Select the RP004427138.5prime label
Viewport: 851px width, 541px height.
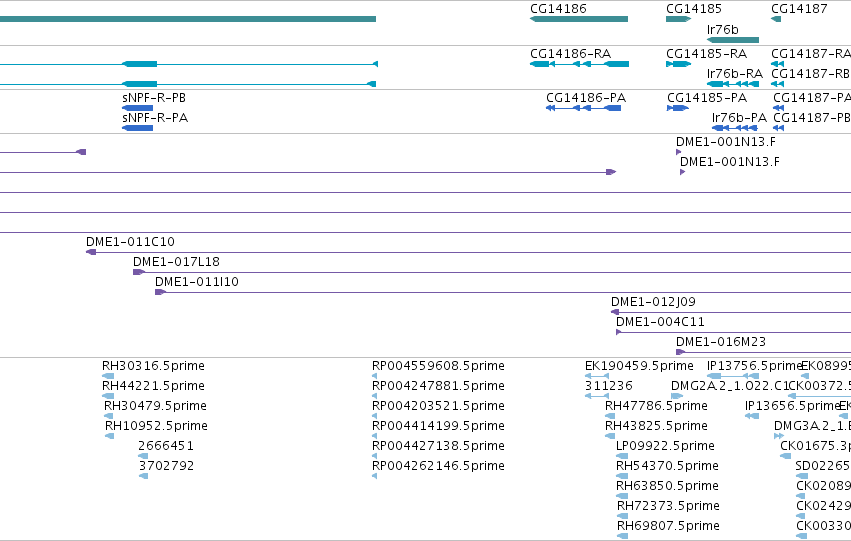(x=439, y=446)
